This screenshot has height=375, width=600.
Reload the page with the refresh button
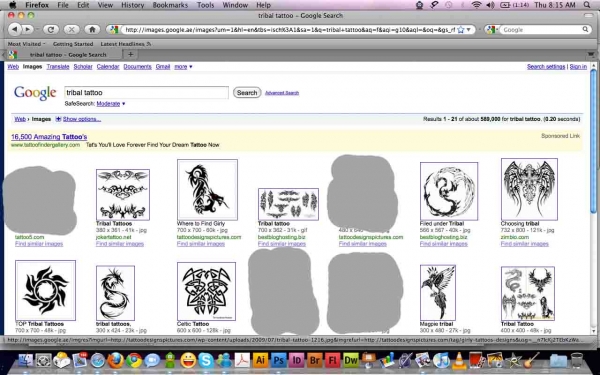pos(51,29)
